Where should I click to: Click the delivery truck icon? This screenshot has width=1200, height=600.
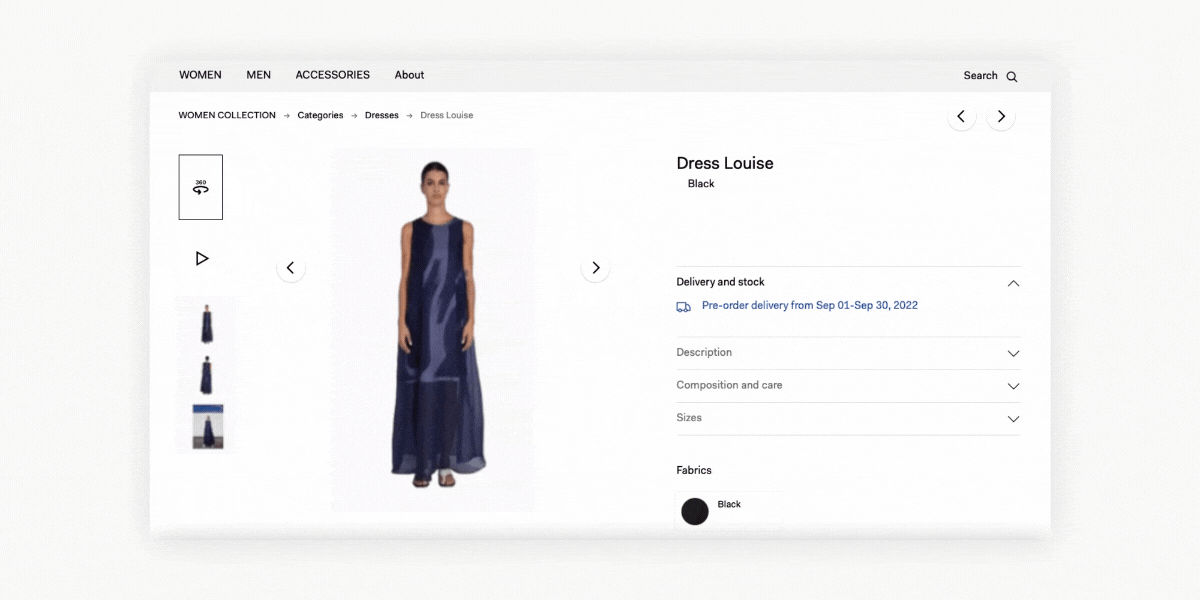[684, 307]
